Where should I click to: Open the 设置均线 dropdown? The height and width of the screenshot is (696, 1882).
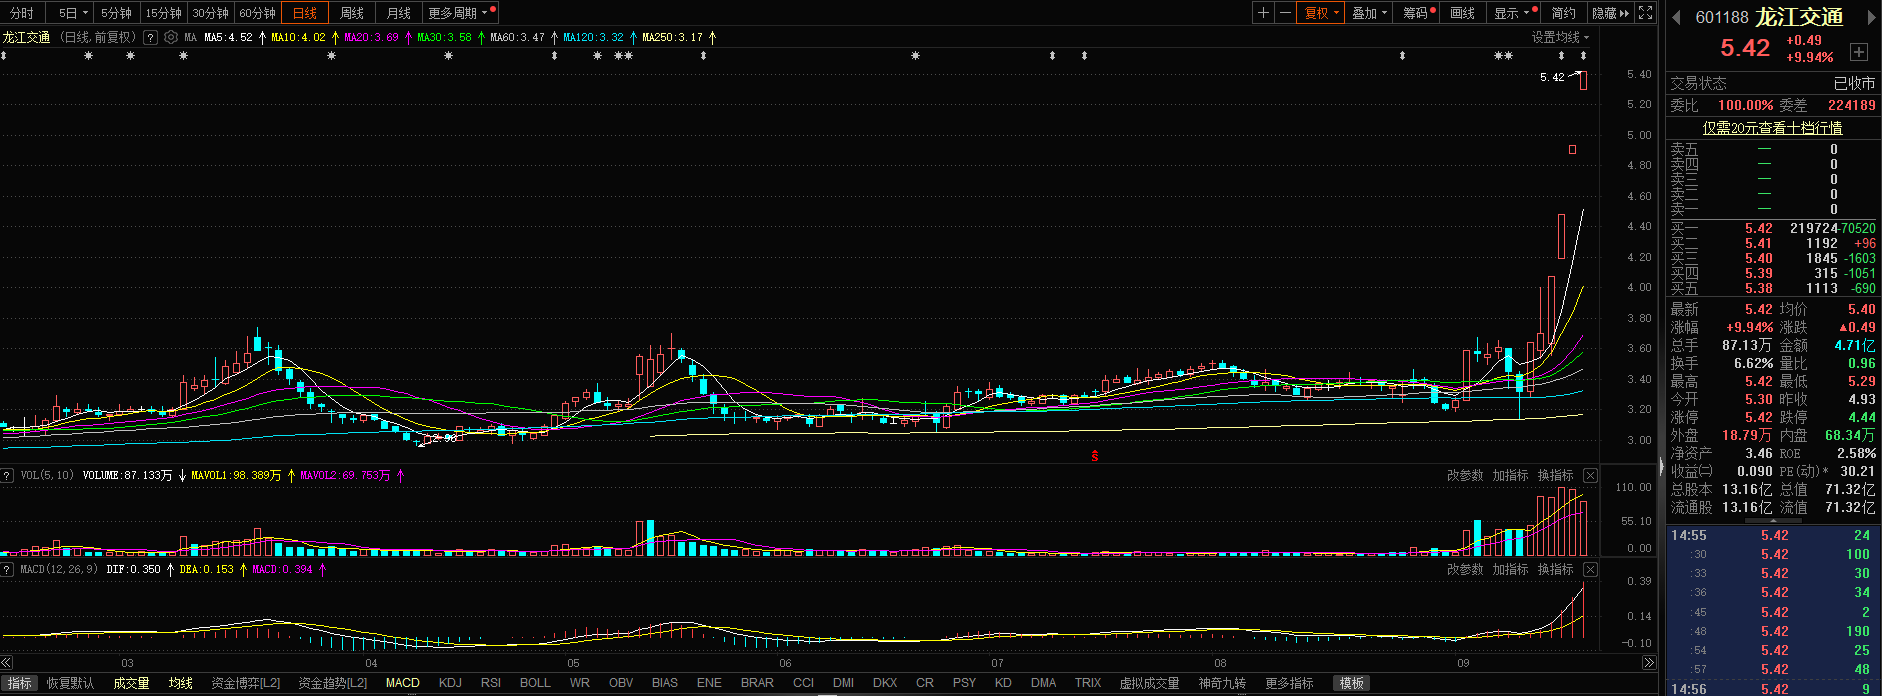coord(1560,37)
